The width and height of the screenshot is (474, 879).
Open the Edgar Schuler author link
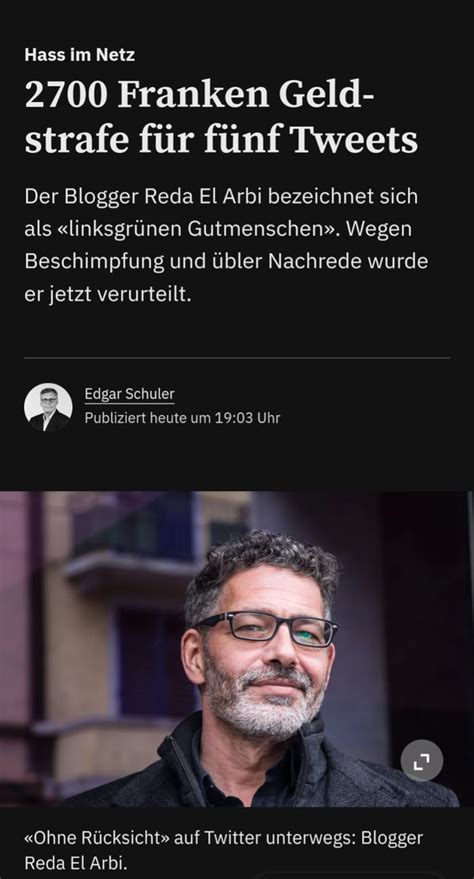tap(129, 394)
